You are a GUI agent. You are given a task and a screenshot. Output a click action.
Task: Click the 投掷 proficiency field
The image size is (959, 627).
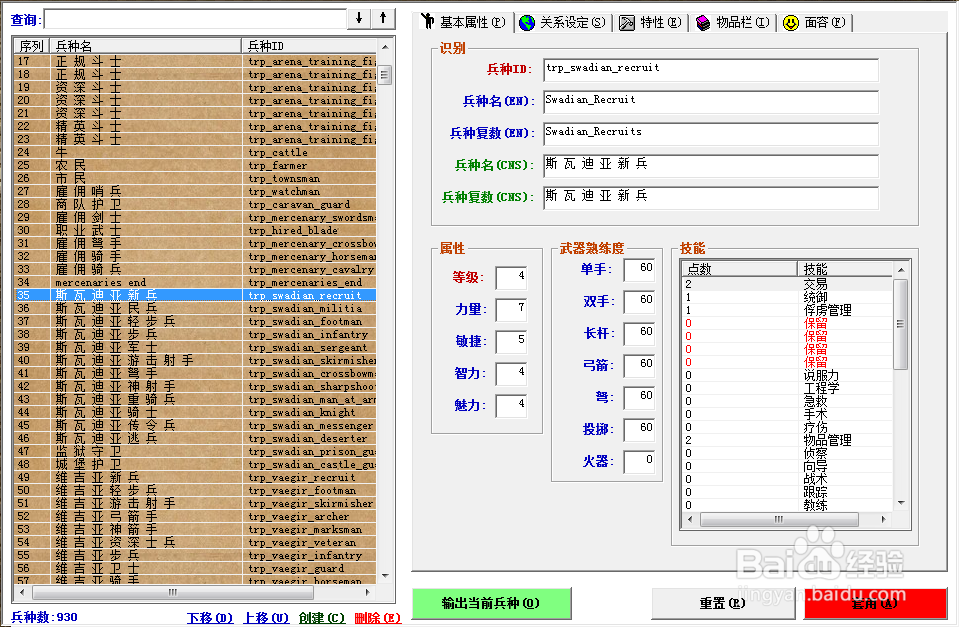[639, 429]
